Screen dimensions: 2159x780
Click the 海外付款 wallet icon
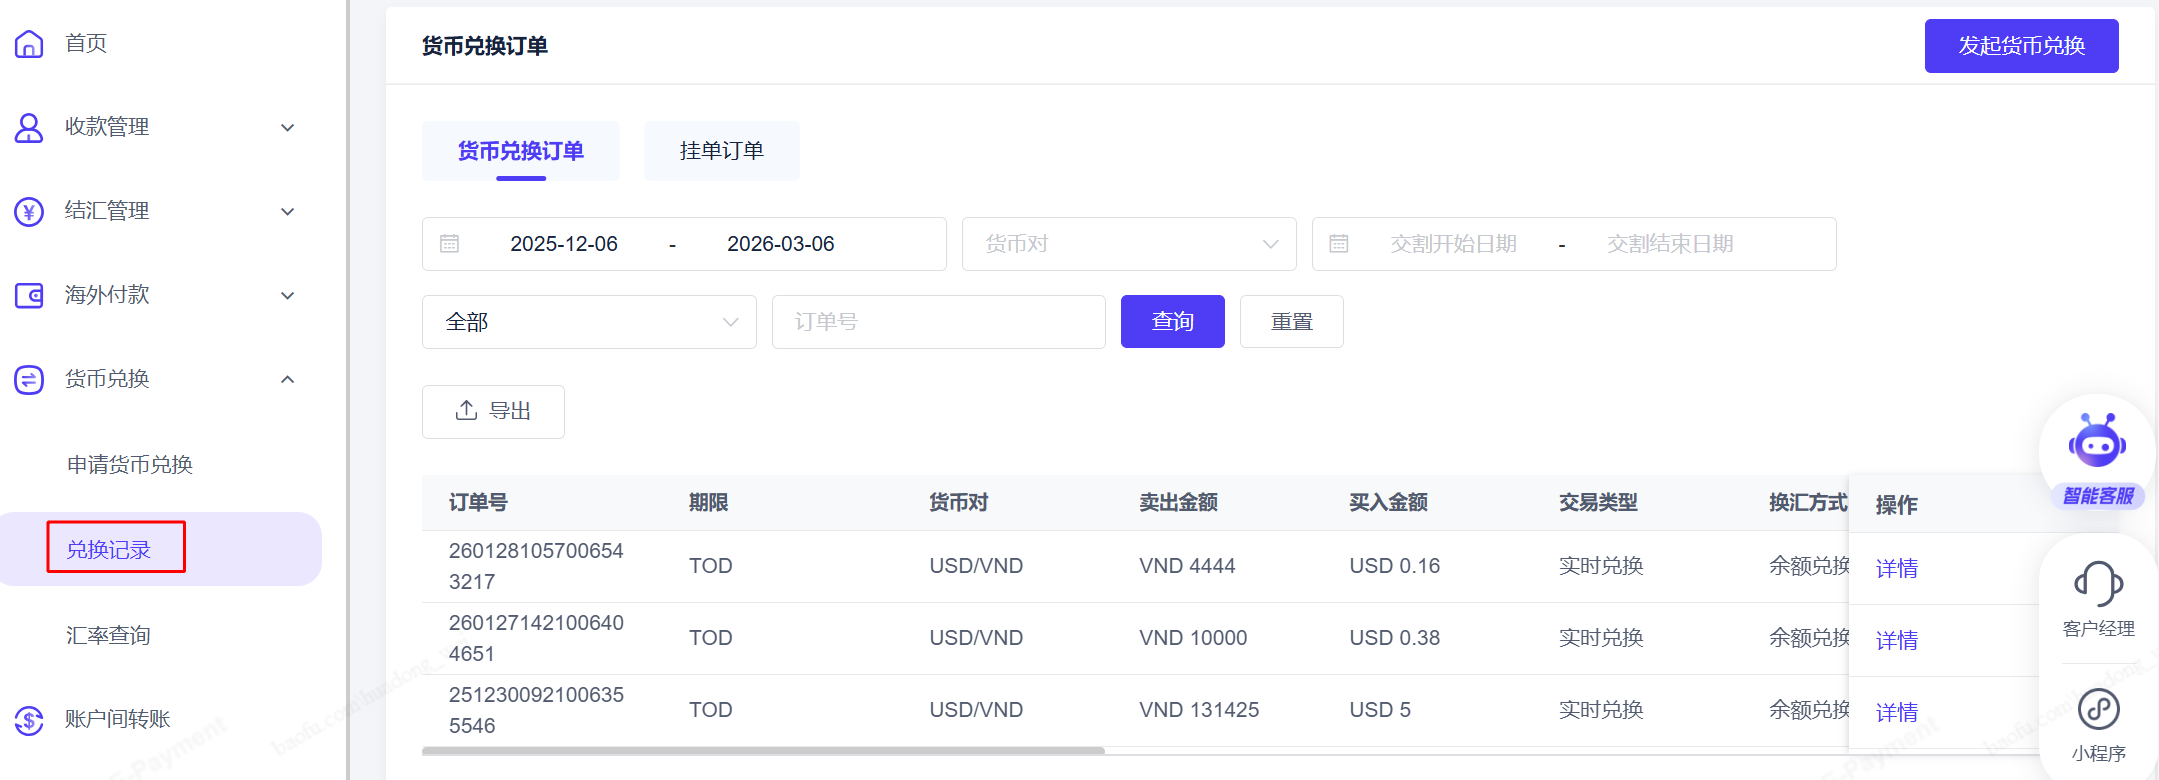29,295
